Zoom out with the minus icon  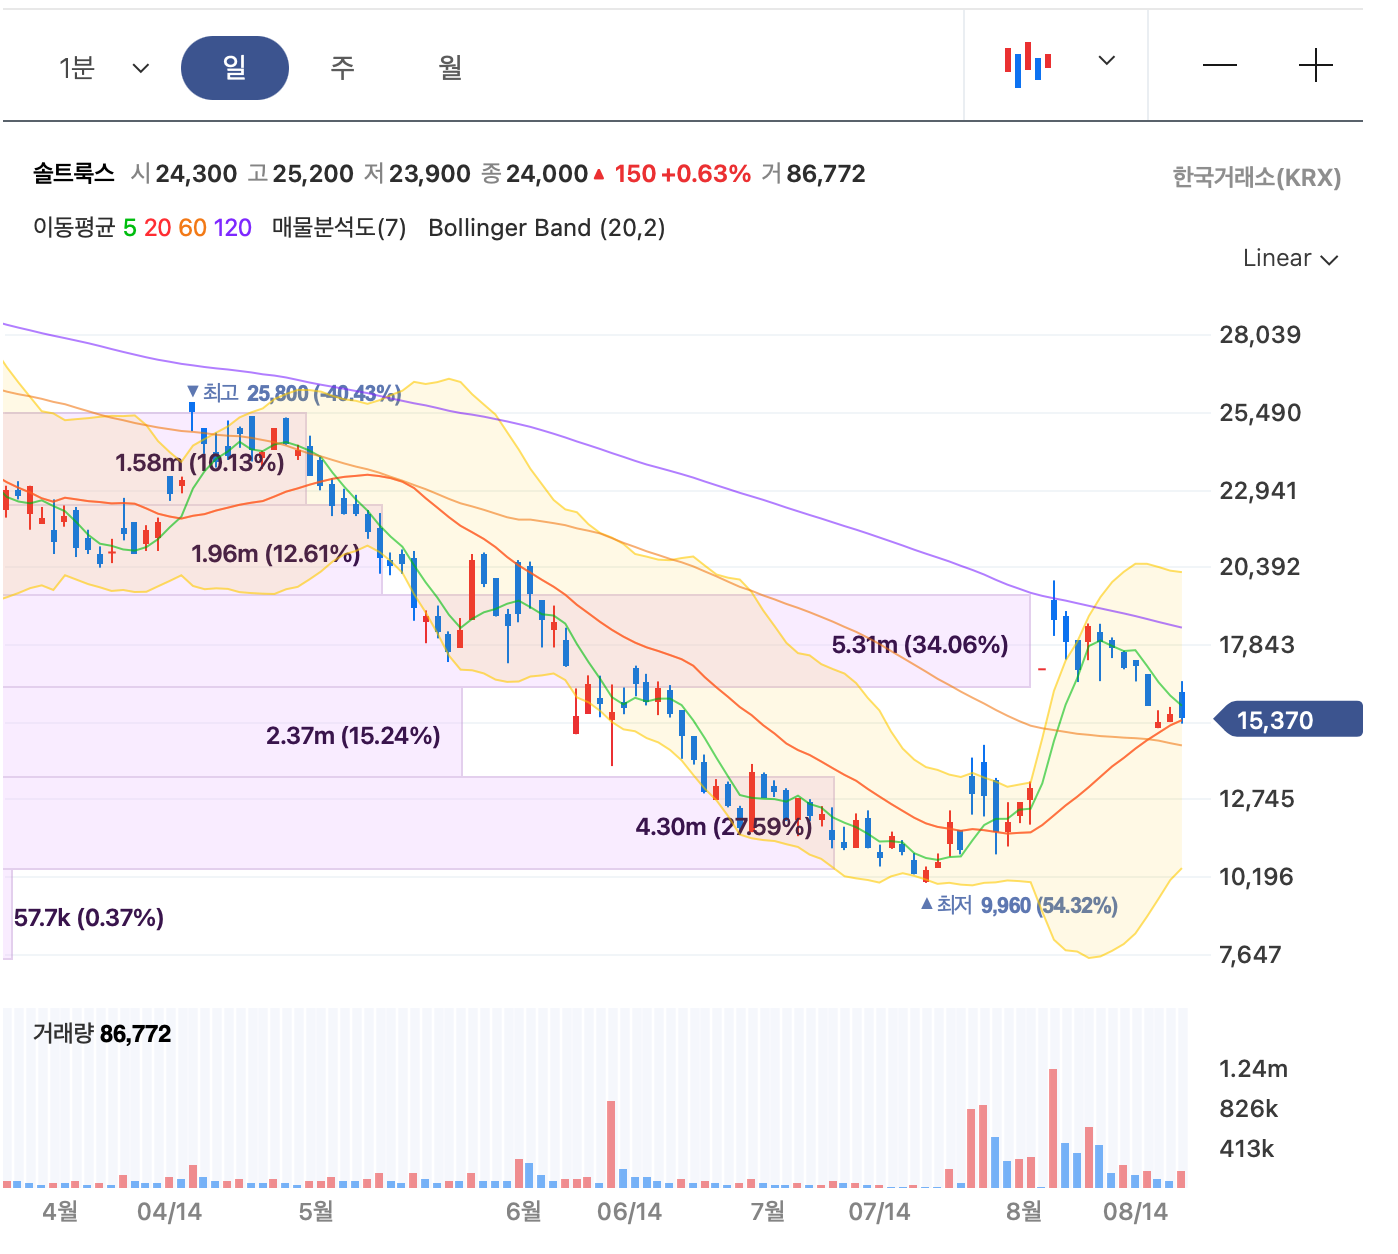point(1220,66)
